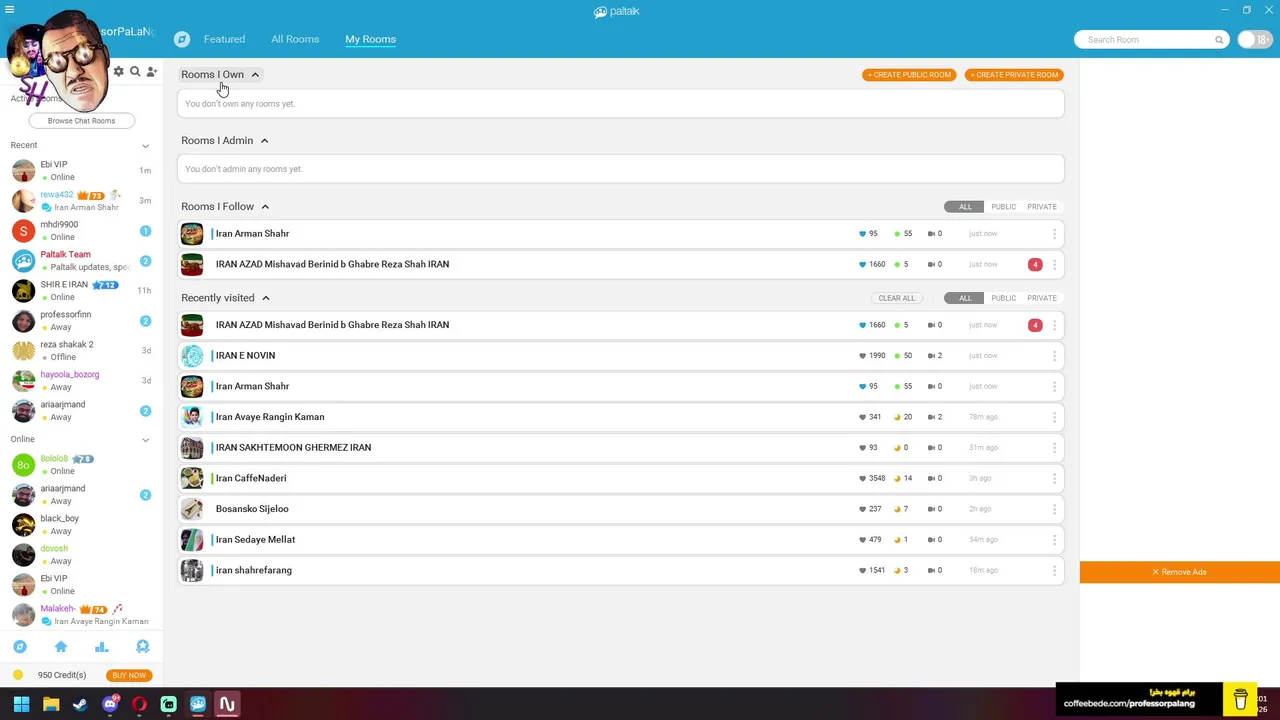Open chat with dovosh
This screenshot has width=1280, height=720.
click(81, 555)
